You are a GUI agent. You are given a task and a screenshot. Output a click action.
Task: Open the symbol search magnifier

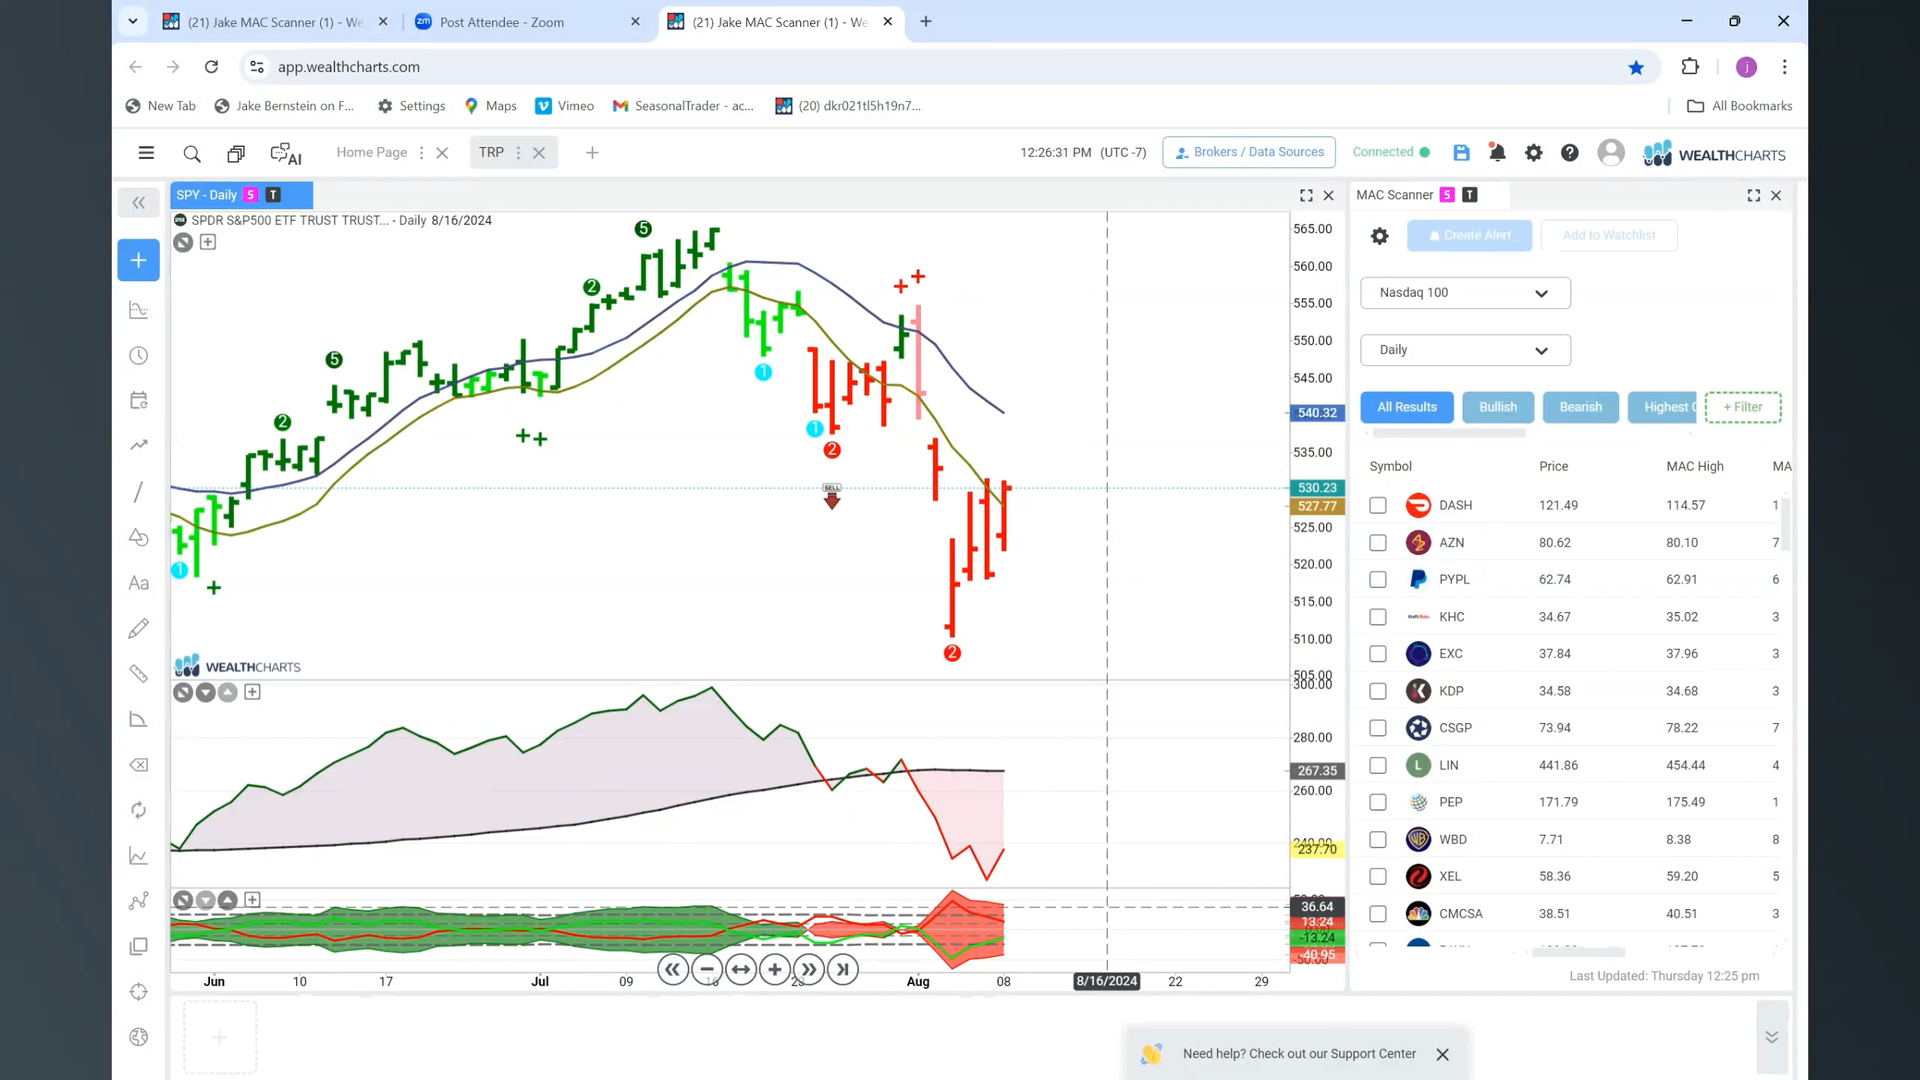192,153
